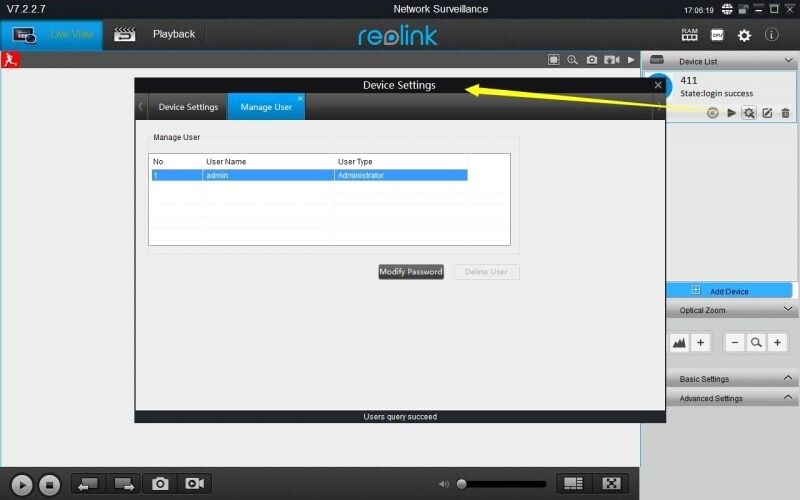Collapse the Device List panel
Image resolution: width=800 pixels, height=500 pixels.
click(789, 61)
